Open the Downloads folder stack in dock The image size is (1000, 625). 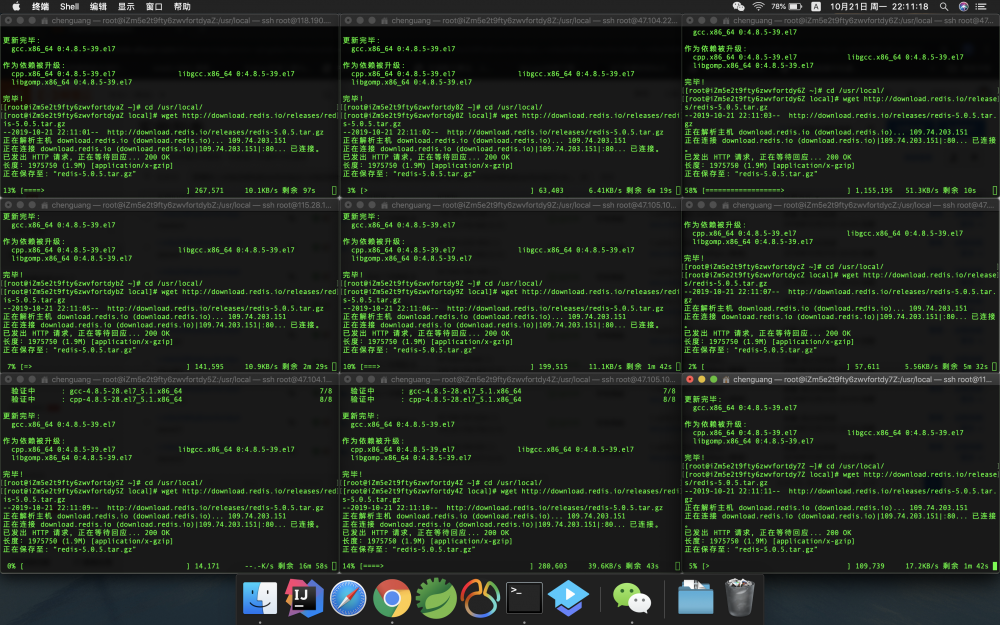tap(695, 597)
